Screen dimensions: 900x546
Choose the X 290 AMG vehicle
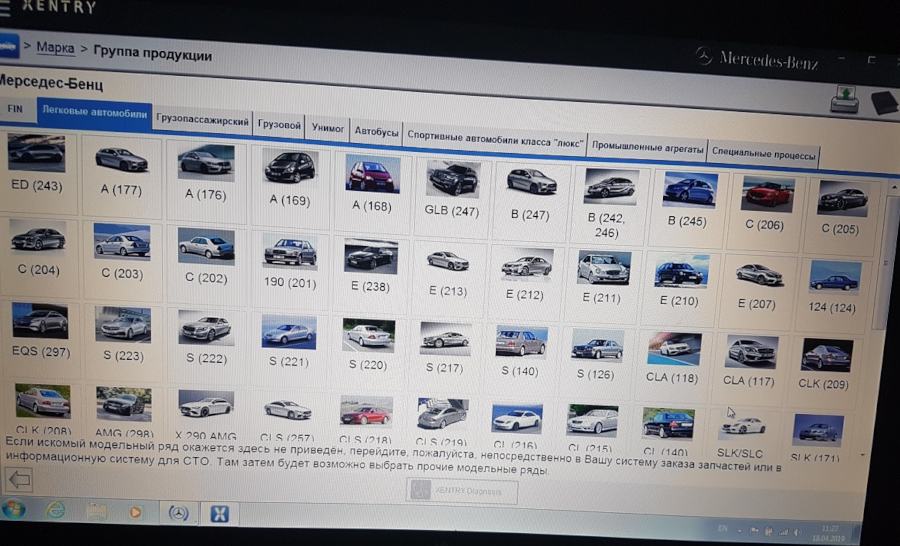[206, 414]
